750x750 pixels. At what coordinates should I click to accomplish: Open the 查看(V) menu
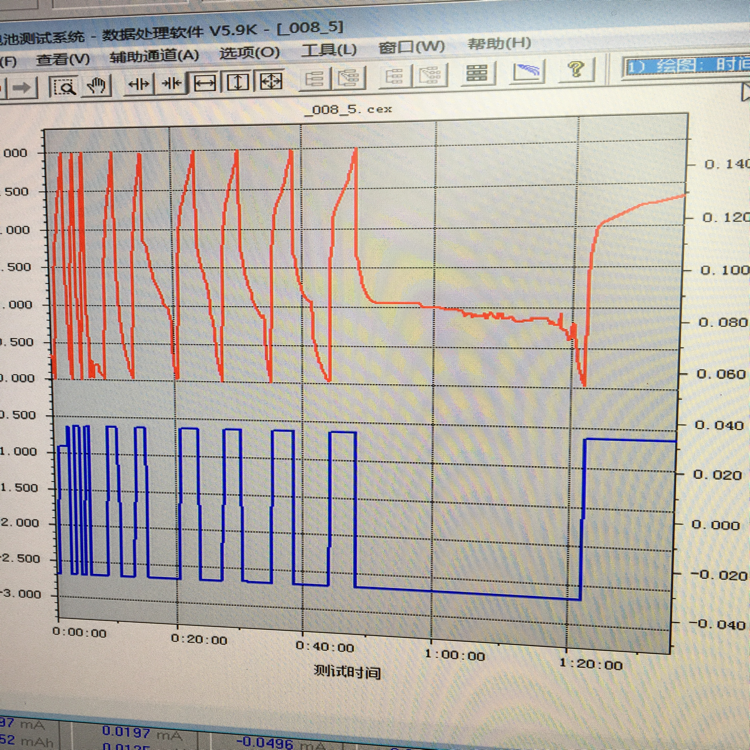click(63, 59)
